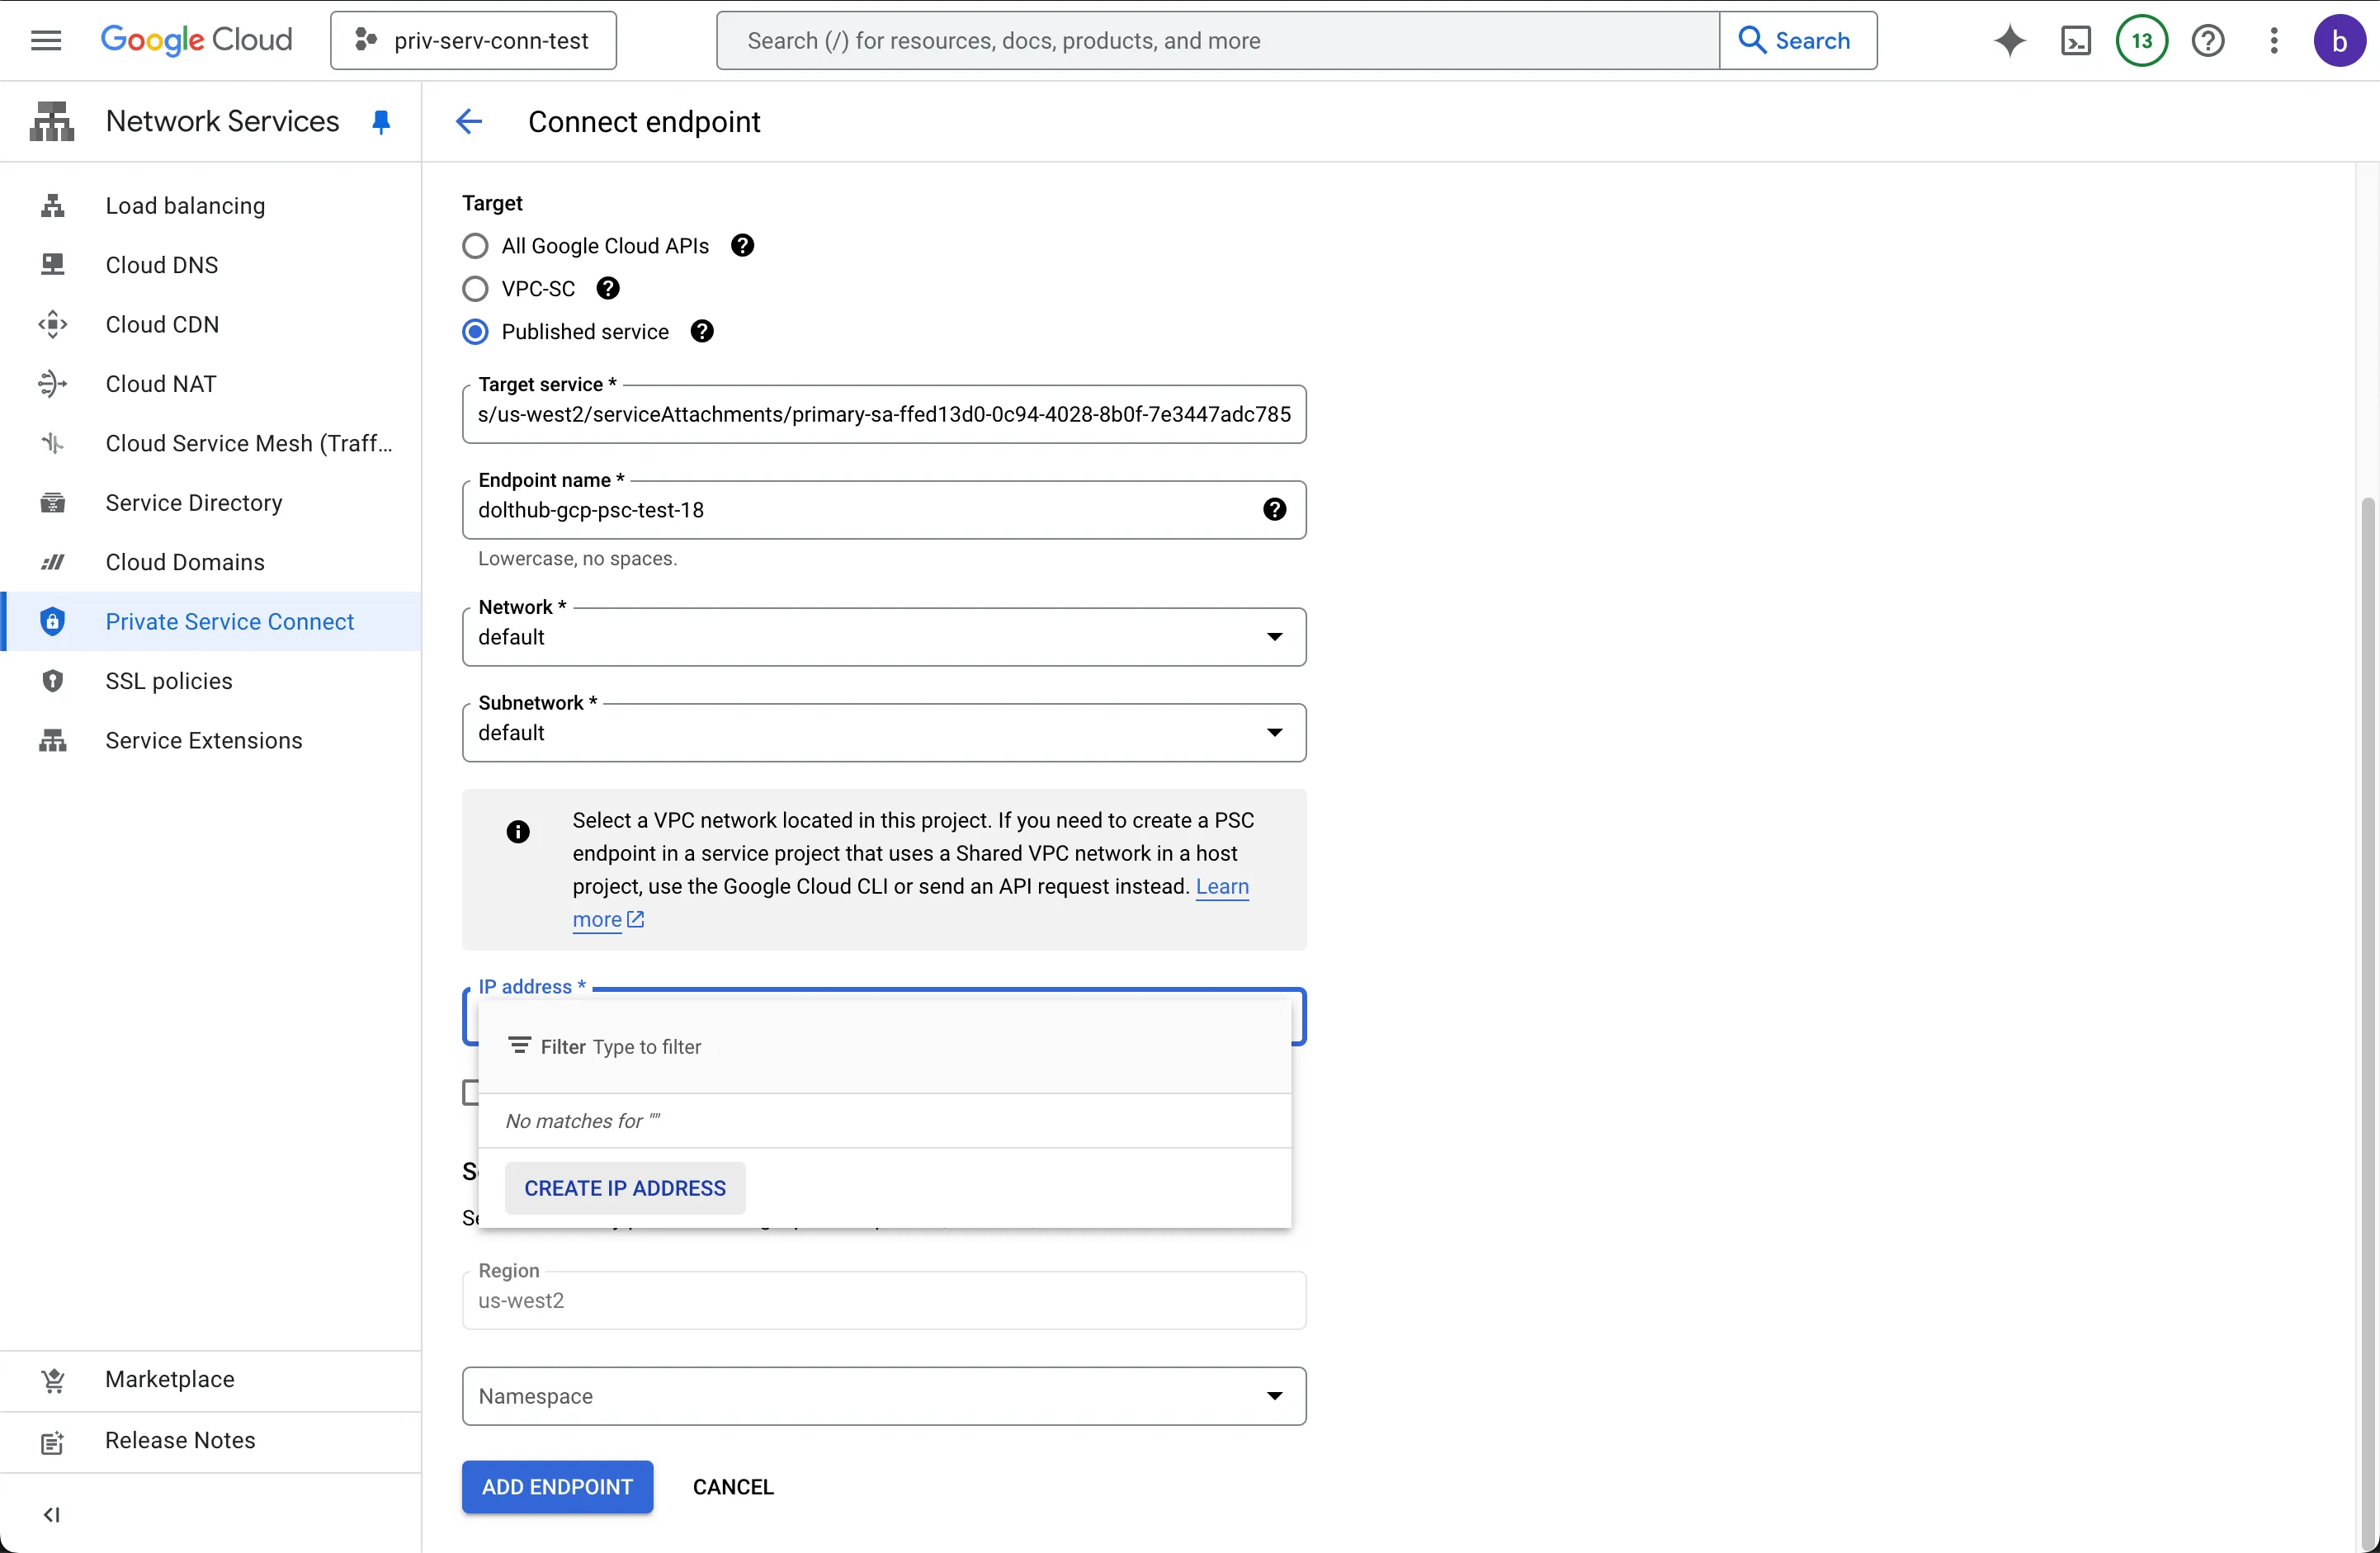
Task: Open Cloud NAT in the sidebar
Action: 161,384
